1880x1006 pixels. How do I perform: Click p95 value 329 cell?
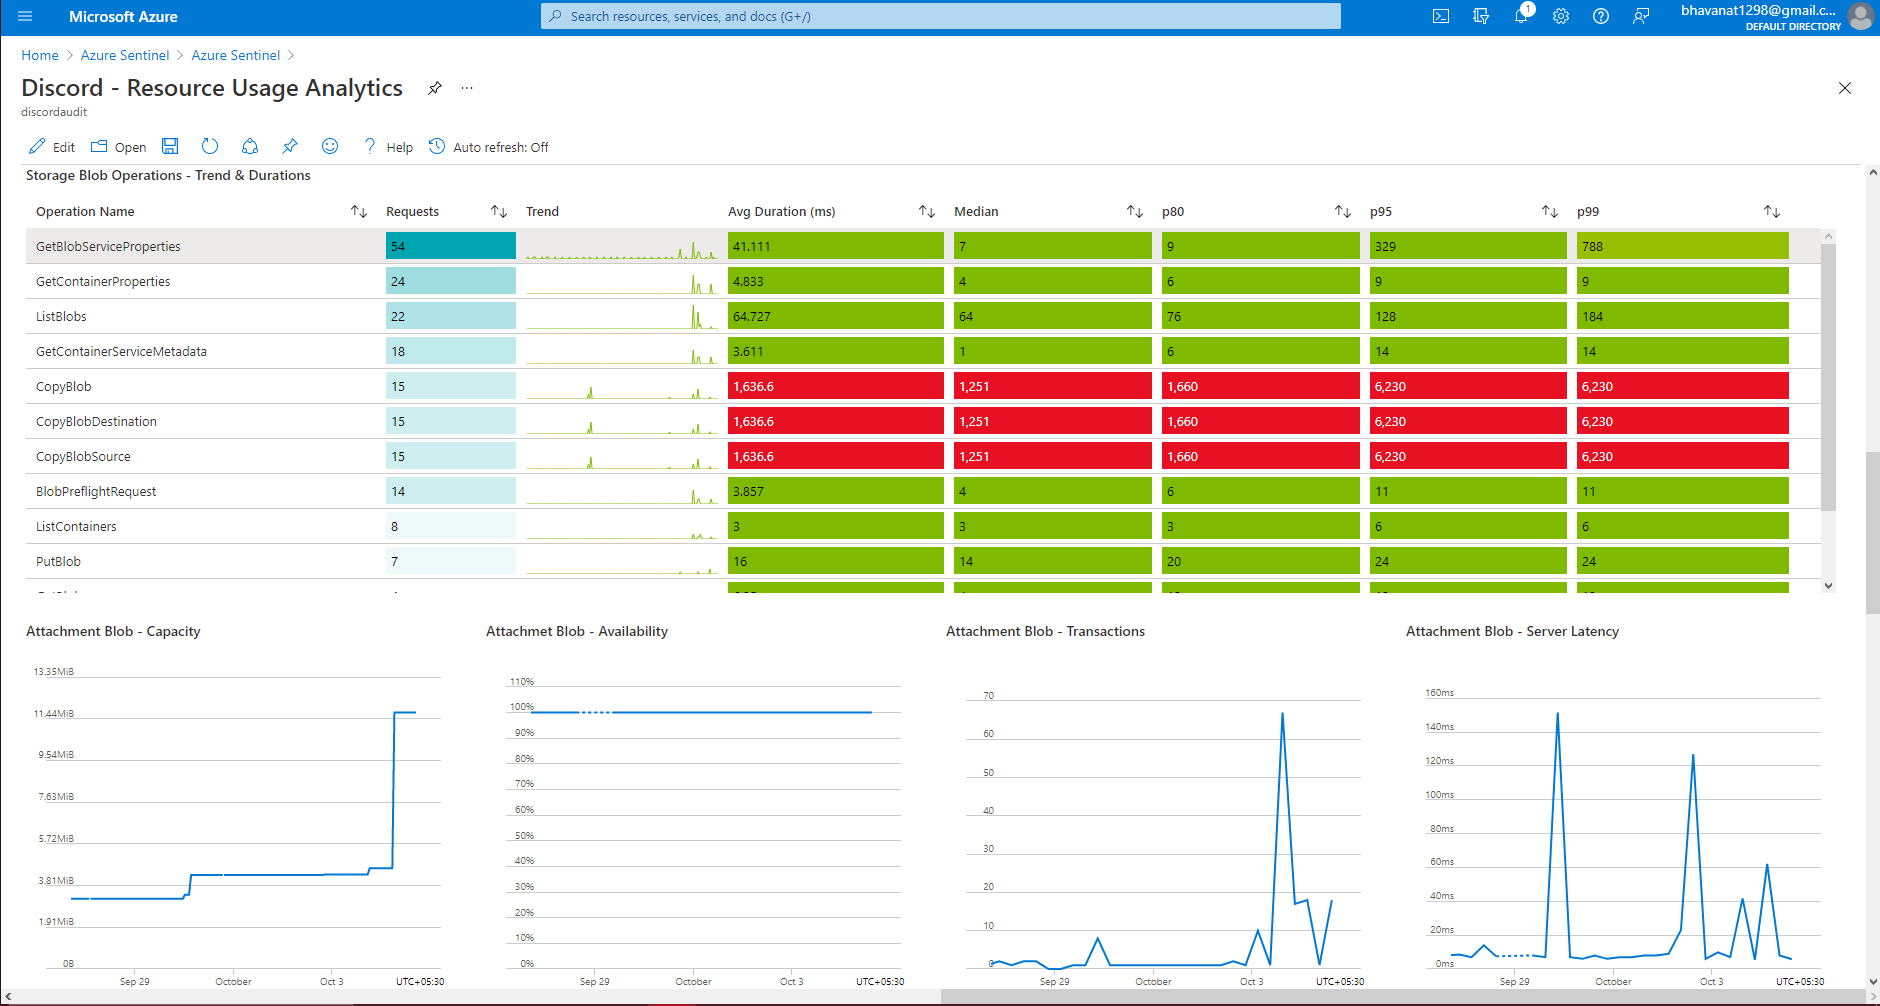pyautogui.click(x=1468, y=246)
